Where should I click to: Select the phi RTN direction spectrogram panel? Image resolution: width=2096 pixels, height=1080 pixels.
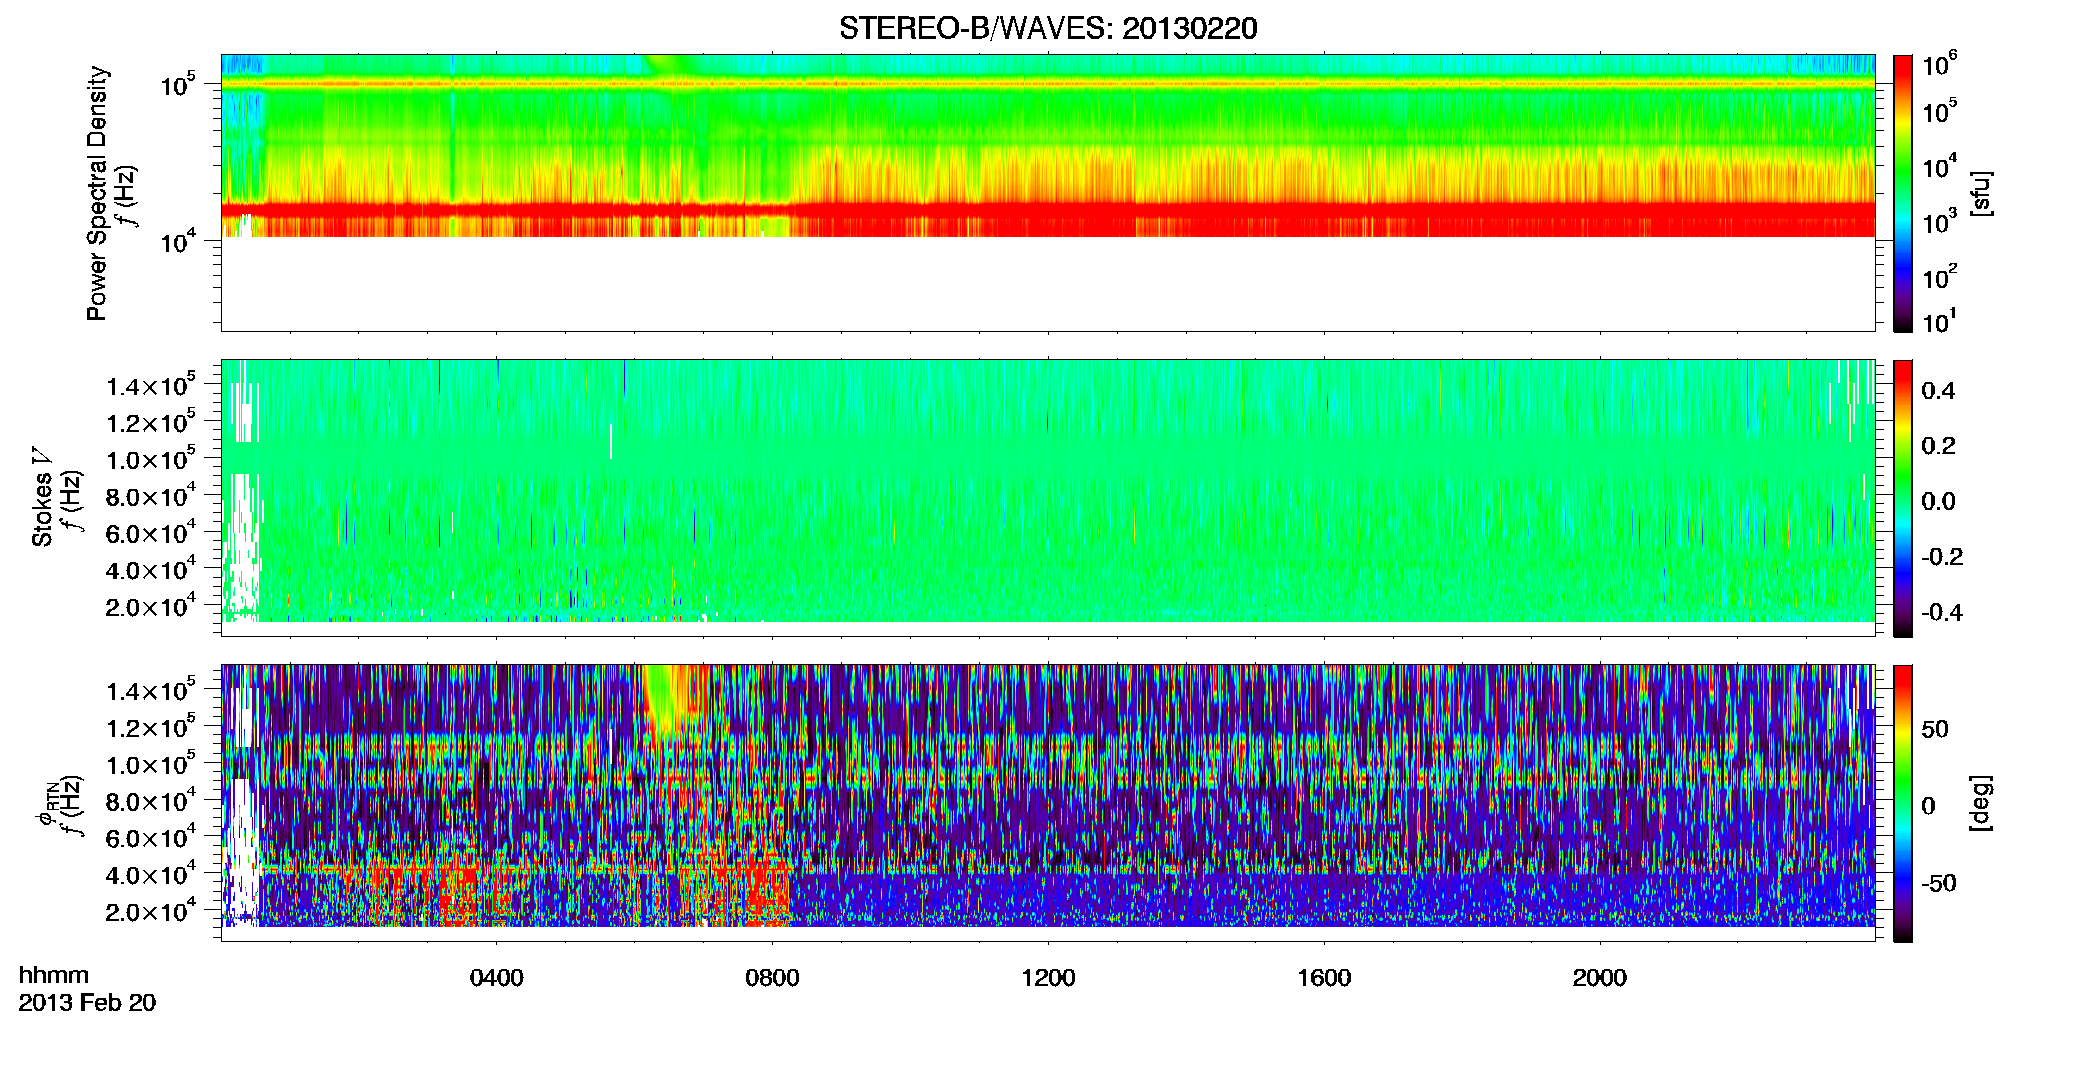pos(1047,803)
